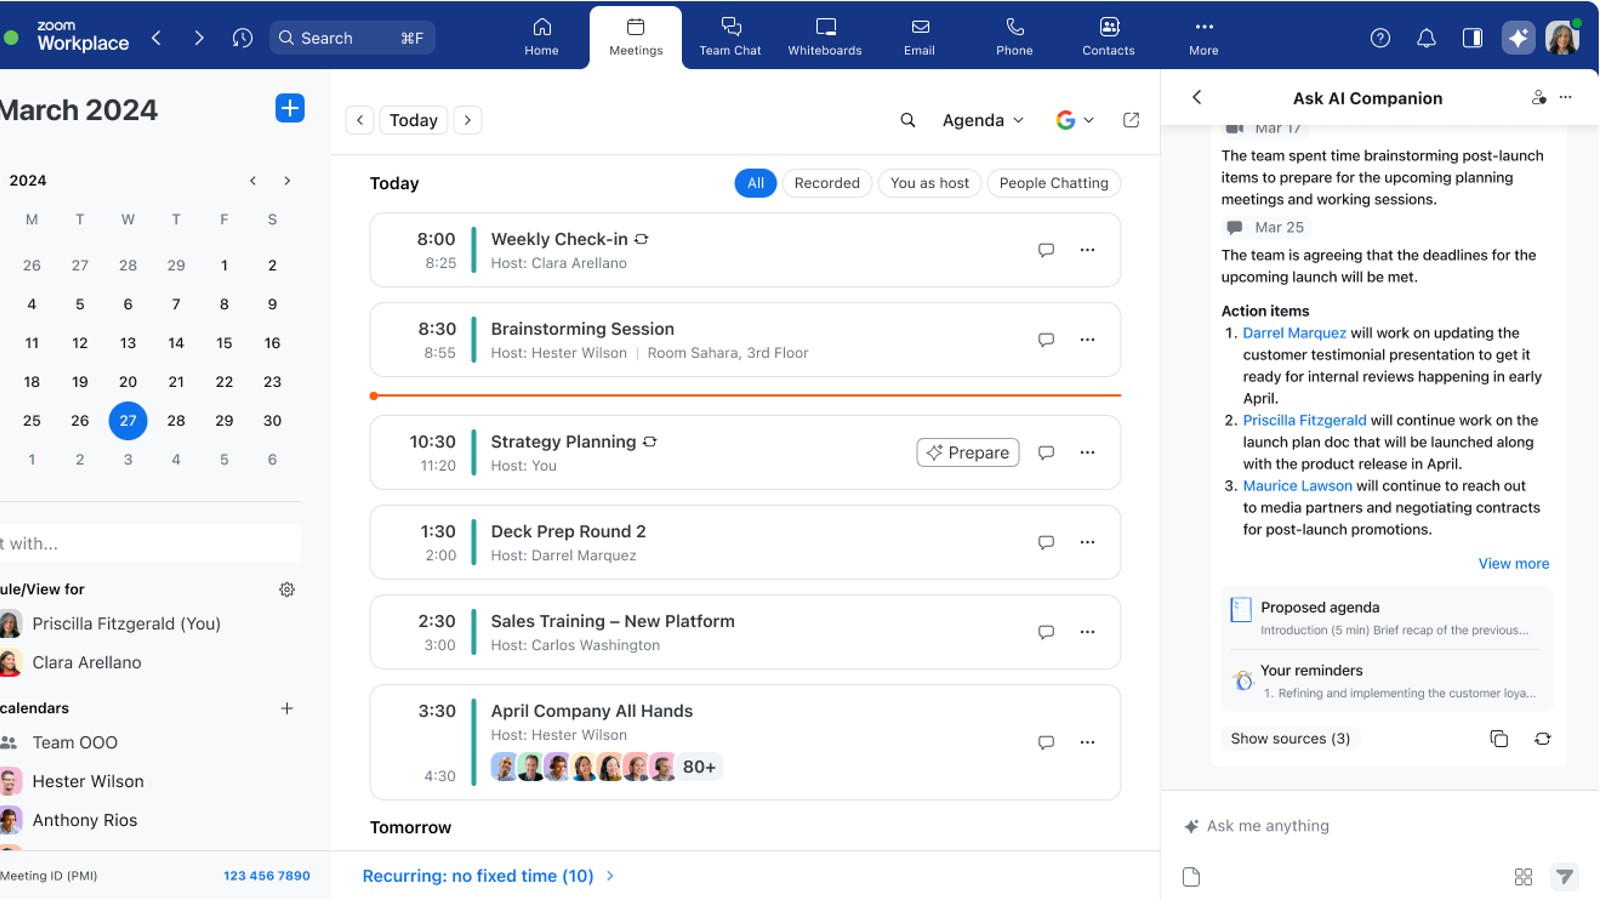
Task: Click the Ask me anything input
Action: click(1380, 826)
